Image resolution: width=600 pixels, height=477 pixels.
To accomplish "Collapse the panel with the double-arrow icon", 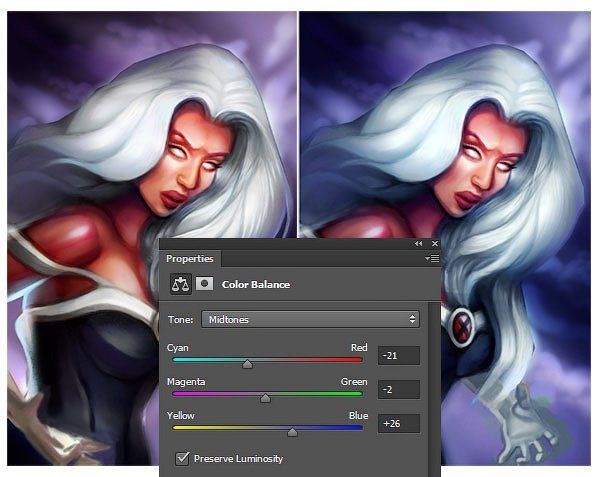I will click(x=418, y=244).
